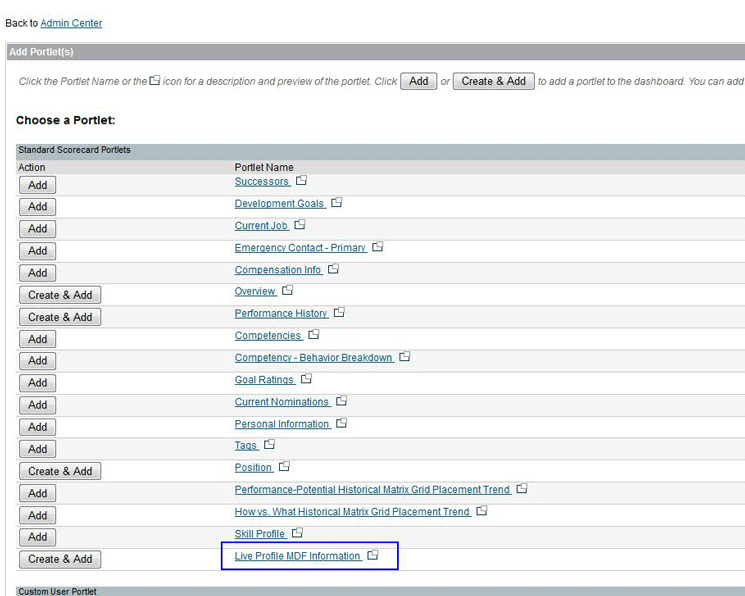Click preview icon beside Performance History
745x596 pixels.
click(339, 313)
